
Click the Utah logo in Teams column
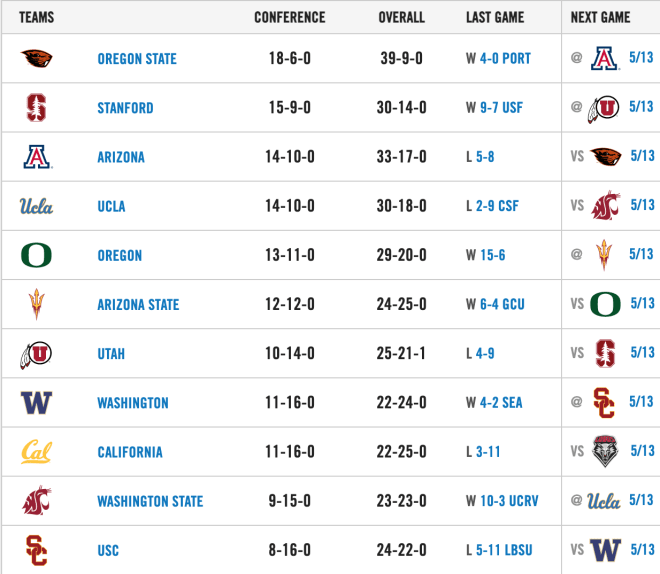(x=36, y=355)
